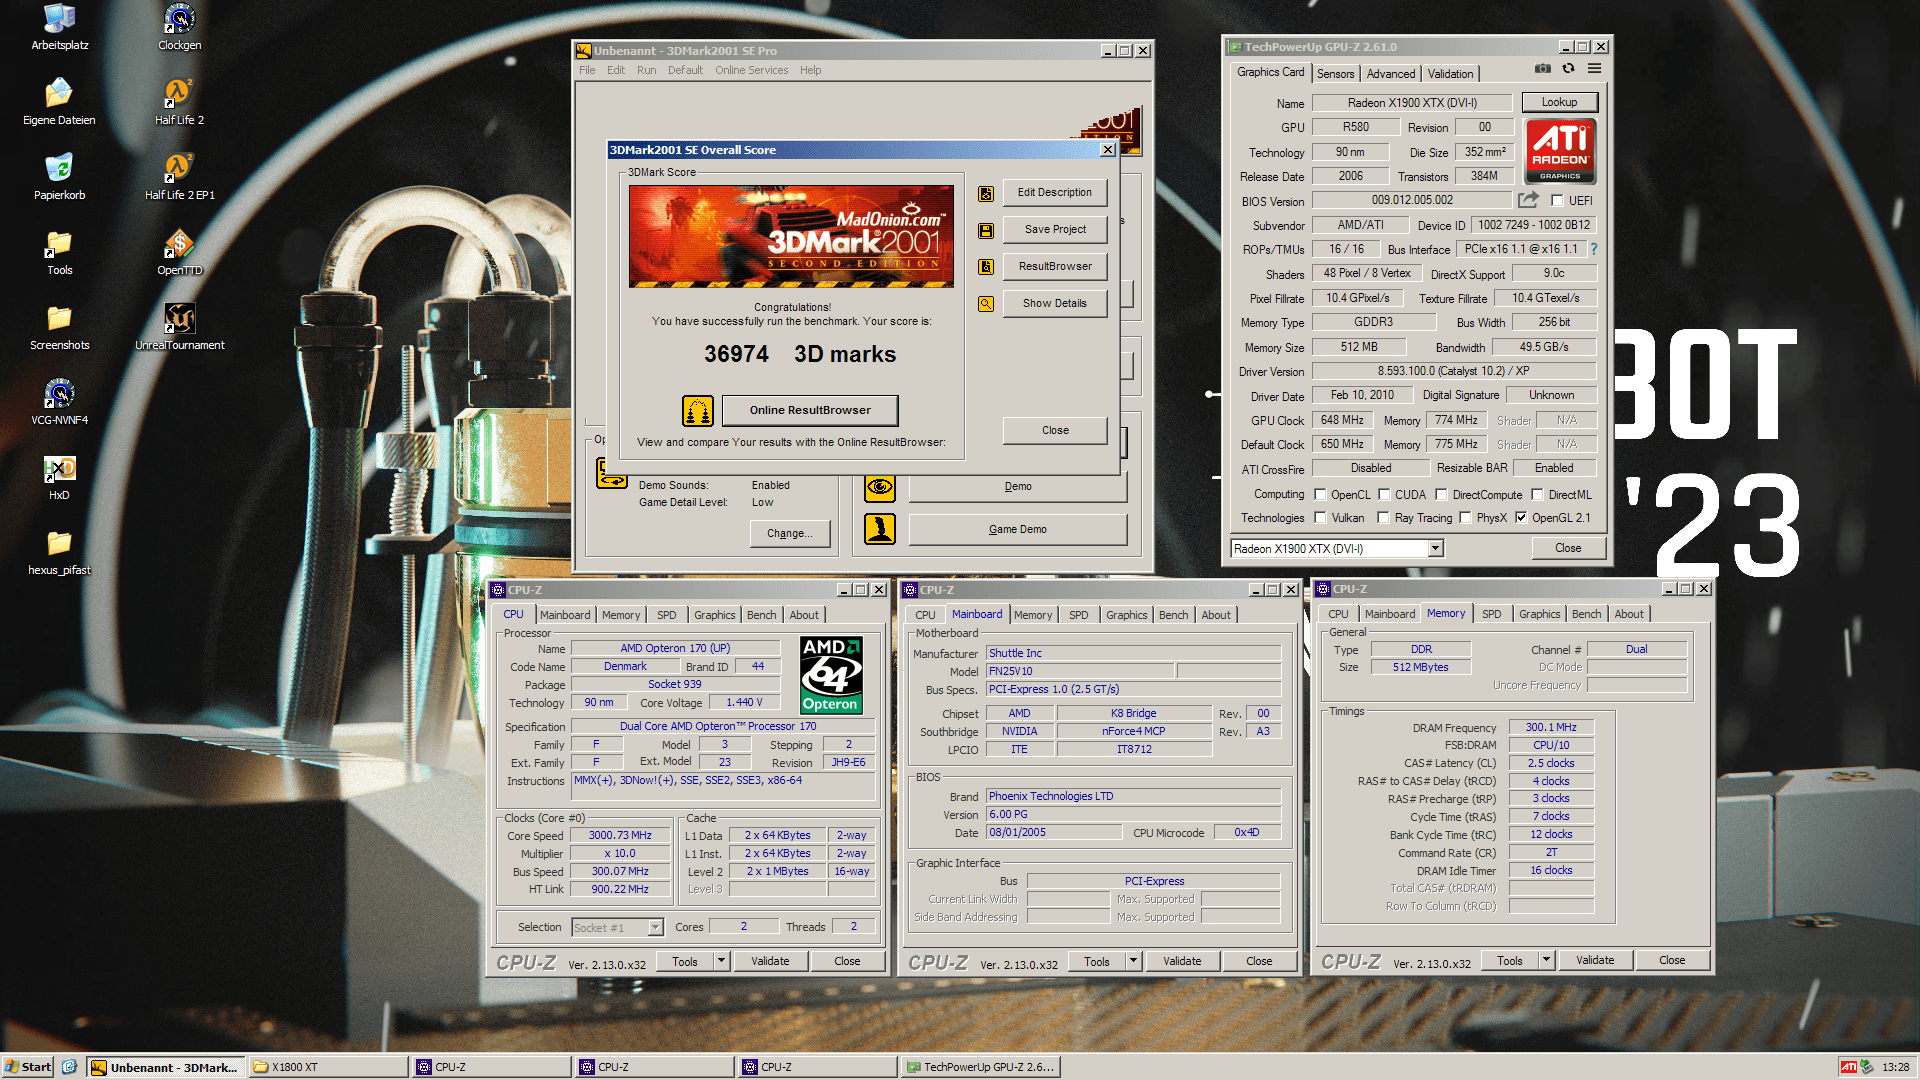Click the icon beside Edit Description

tap(986, 193)
